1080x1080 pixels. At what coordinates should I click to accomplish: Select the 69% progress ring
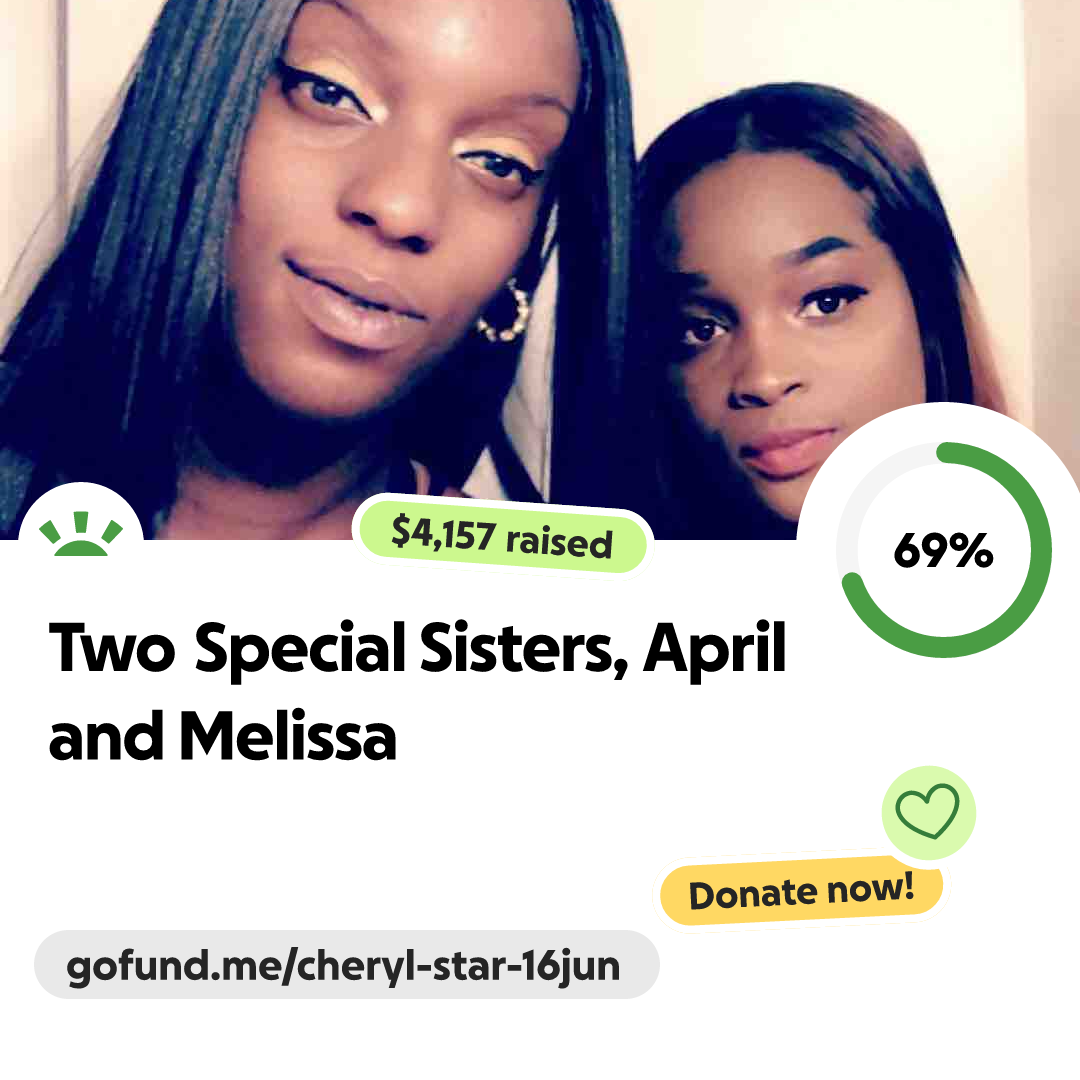click(x=944, y=550)
